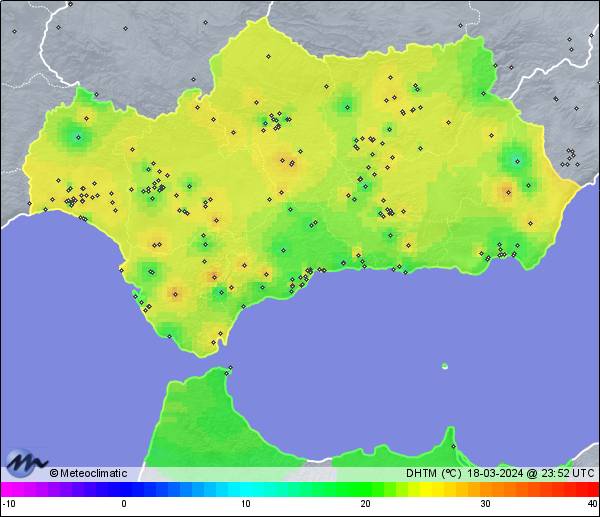Click the 0 label on the temperature scale

(x=124, y=503)
